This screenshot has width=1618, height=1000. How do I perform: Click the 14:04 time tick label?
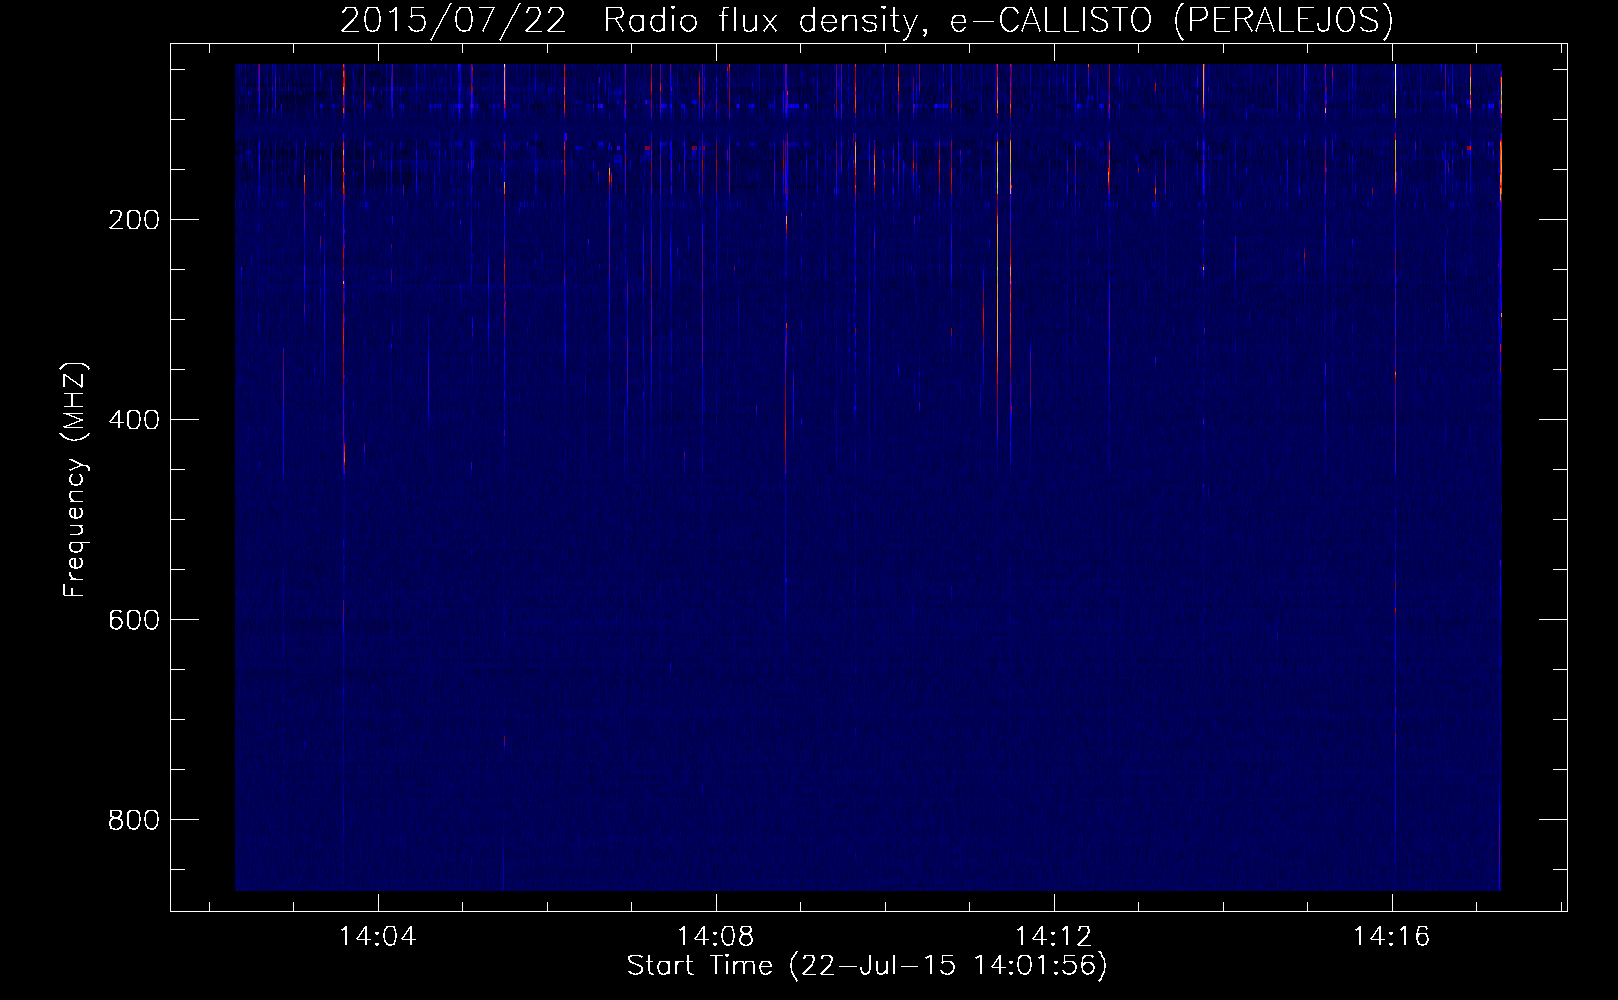[x=378, y=937]
